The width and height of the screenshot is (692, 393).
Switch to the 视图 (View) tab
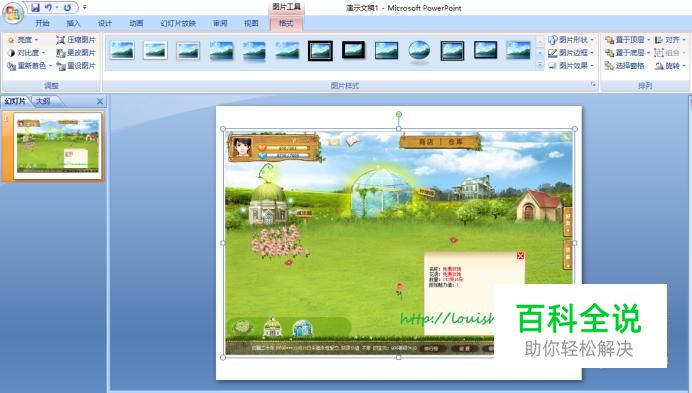pyautogui.click(x=251, y=23)
